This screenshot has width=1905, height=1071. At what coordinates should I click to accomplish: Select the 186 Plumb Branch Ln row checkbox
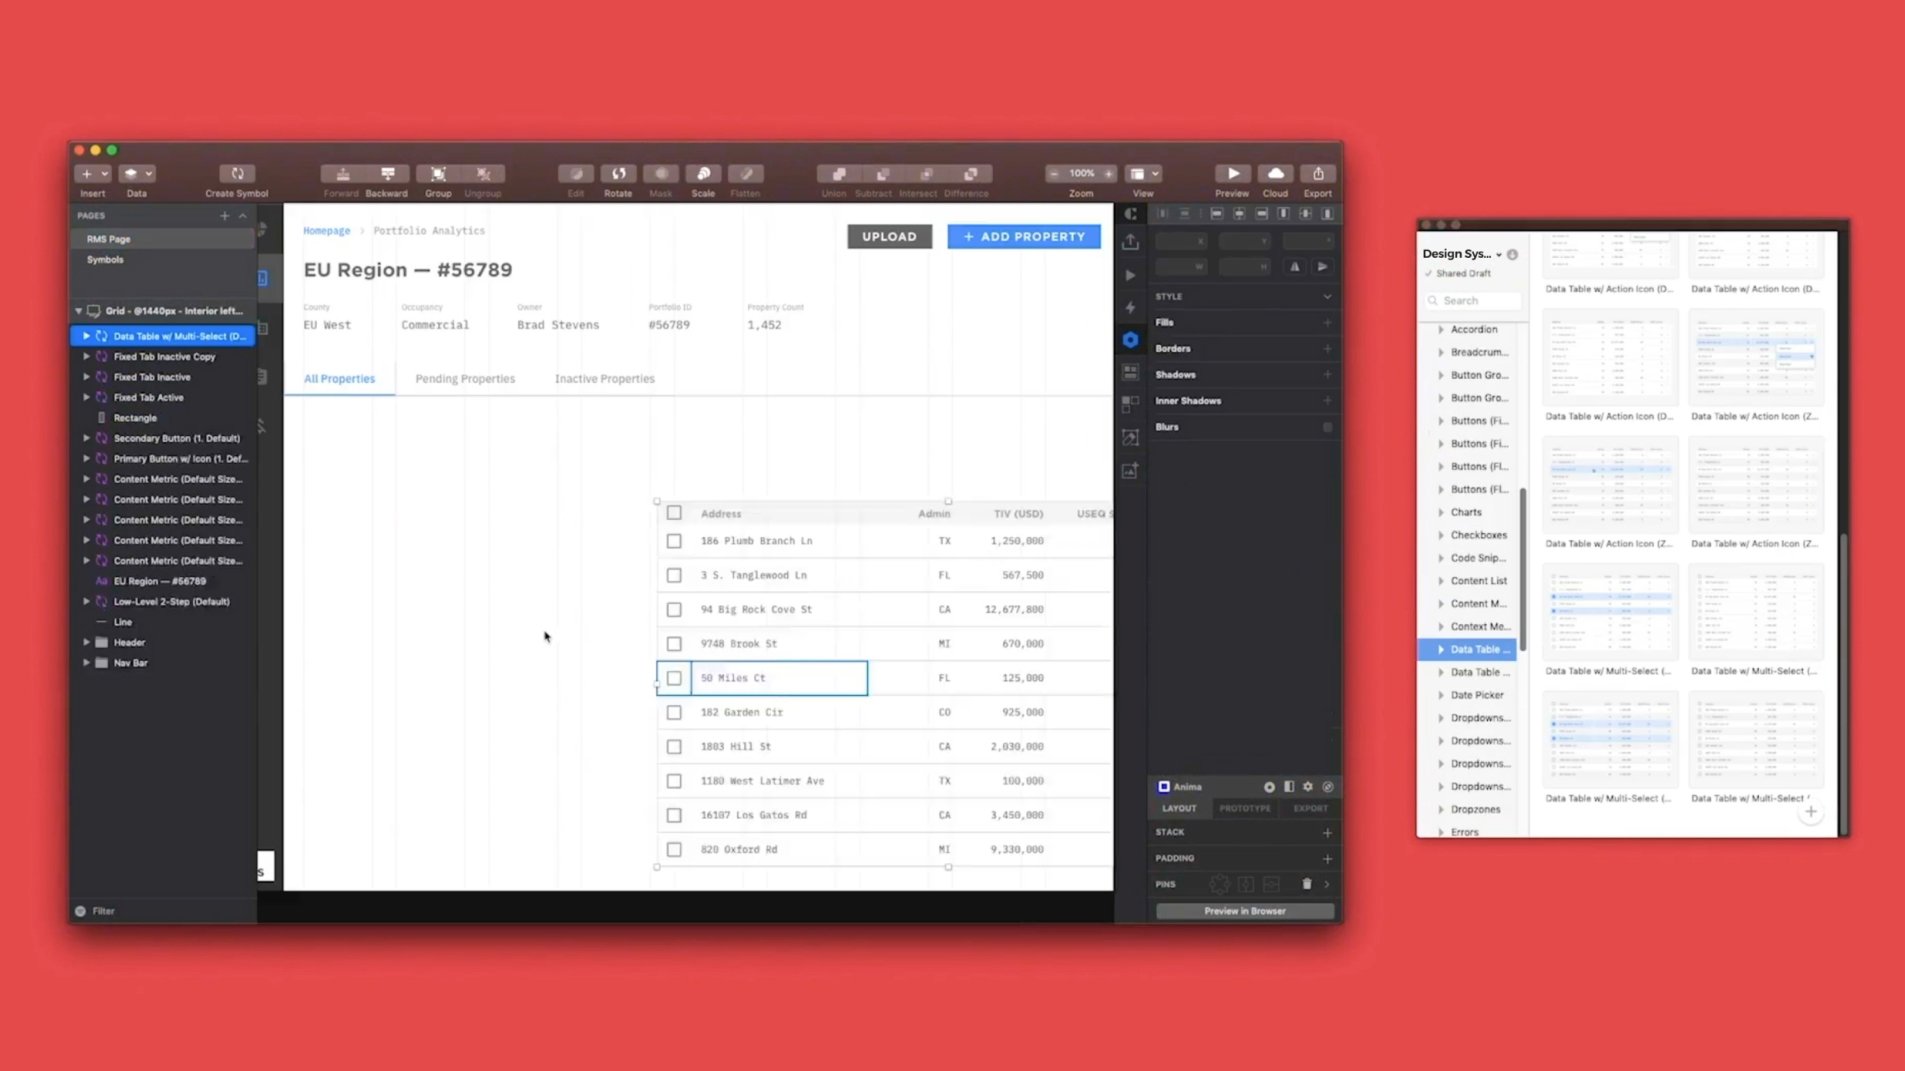coord(674,540)
